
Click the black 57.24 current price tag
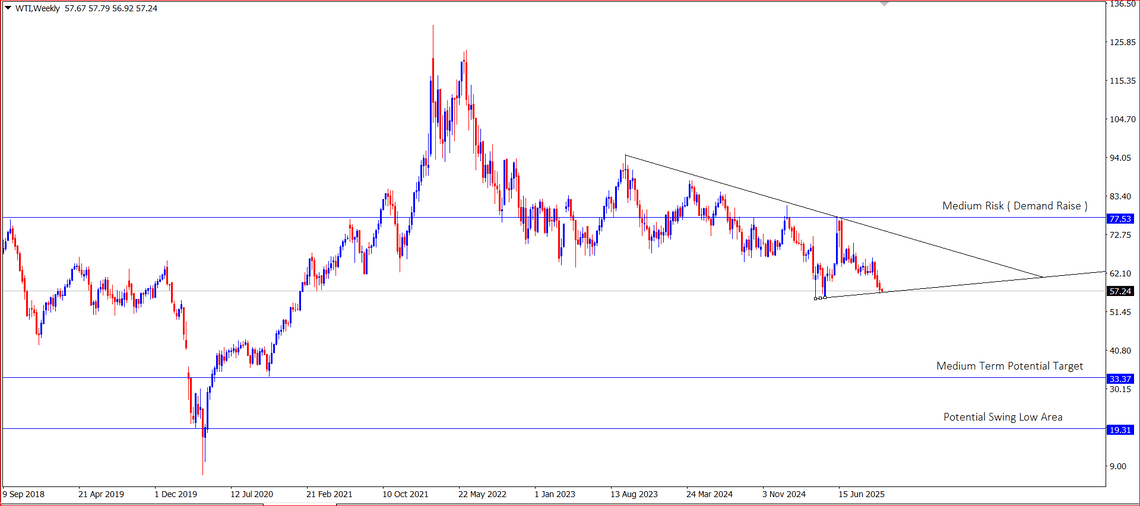[x=1120, y=291]
